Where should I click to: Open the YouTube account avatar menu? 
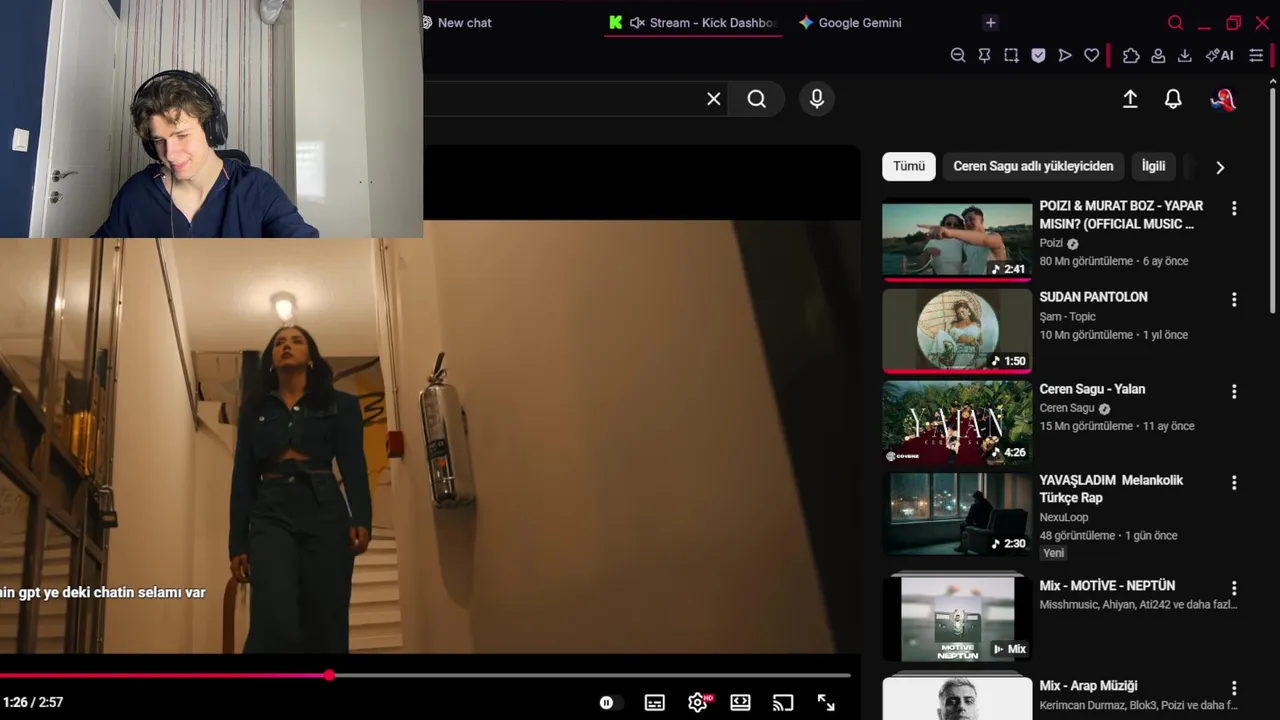(1222, 99)
